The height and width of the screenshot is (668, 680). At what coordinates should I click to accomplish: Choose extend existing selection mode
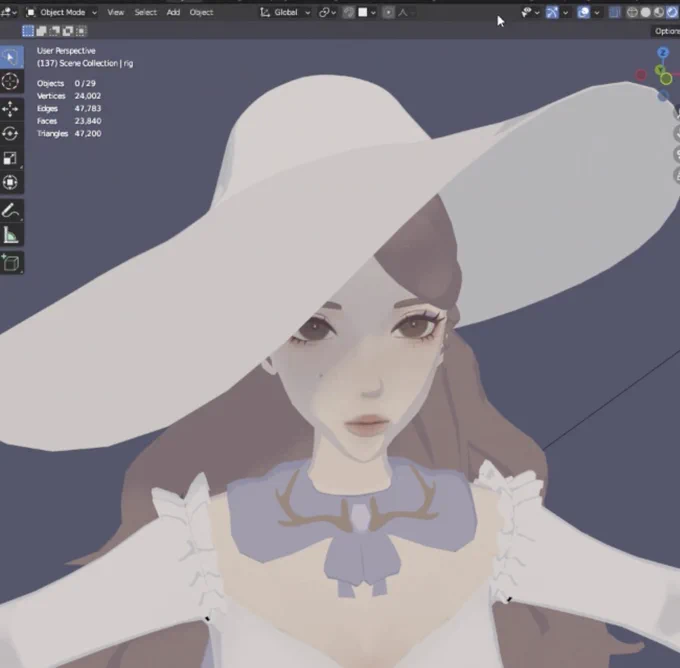pos(41,31)
